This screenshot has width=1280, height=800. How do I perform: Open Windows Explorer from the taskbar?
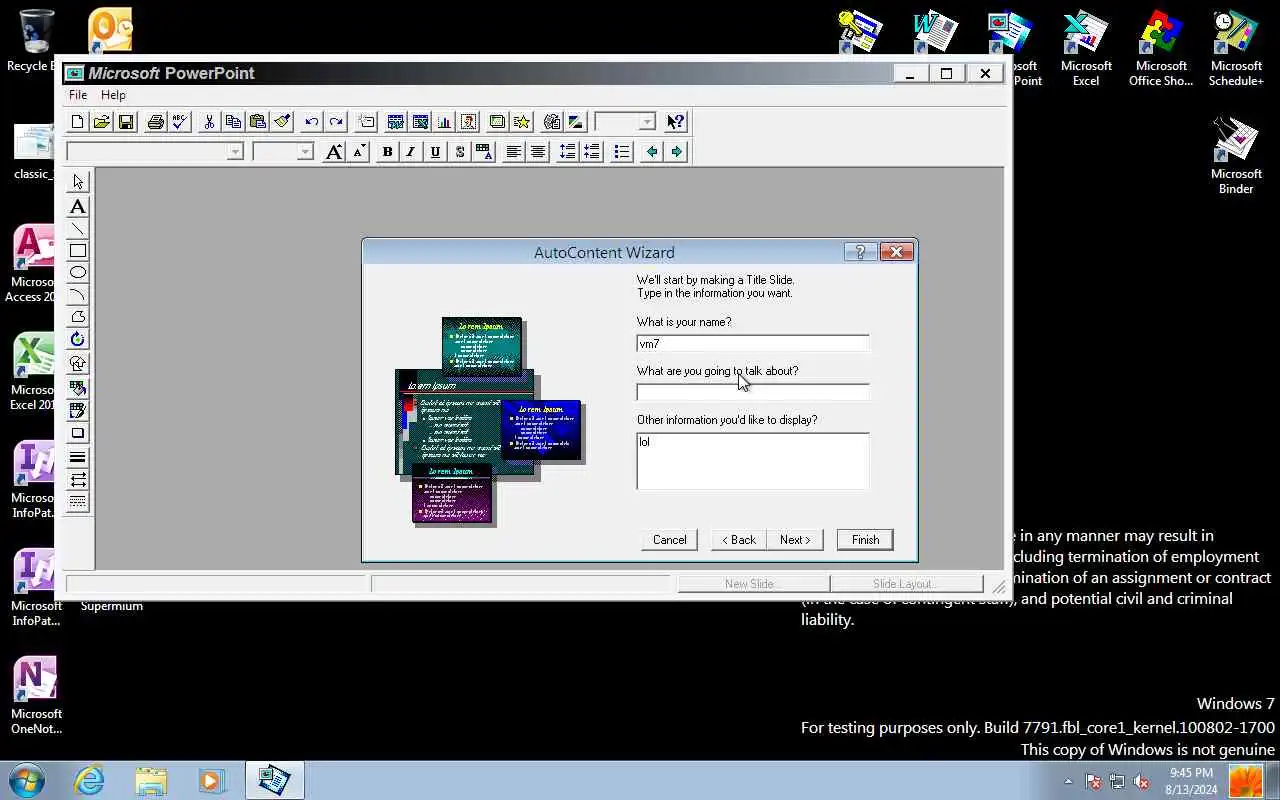(x=151, y=780)
